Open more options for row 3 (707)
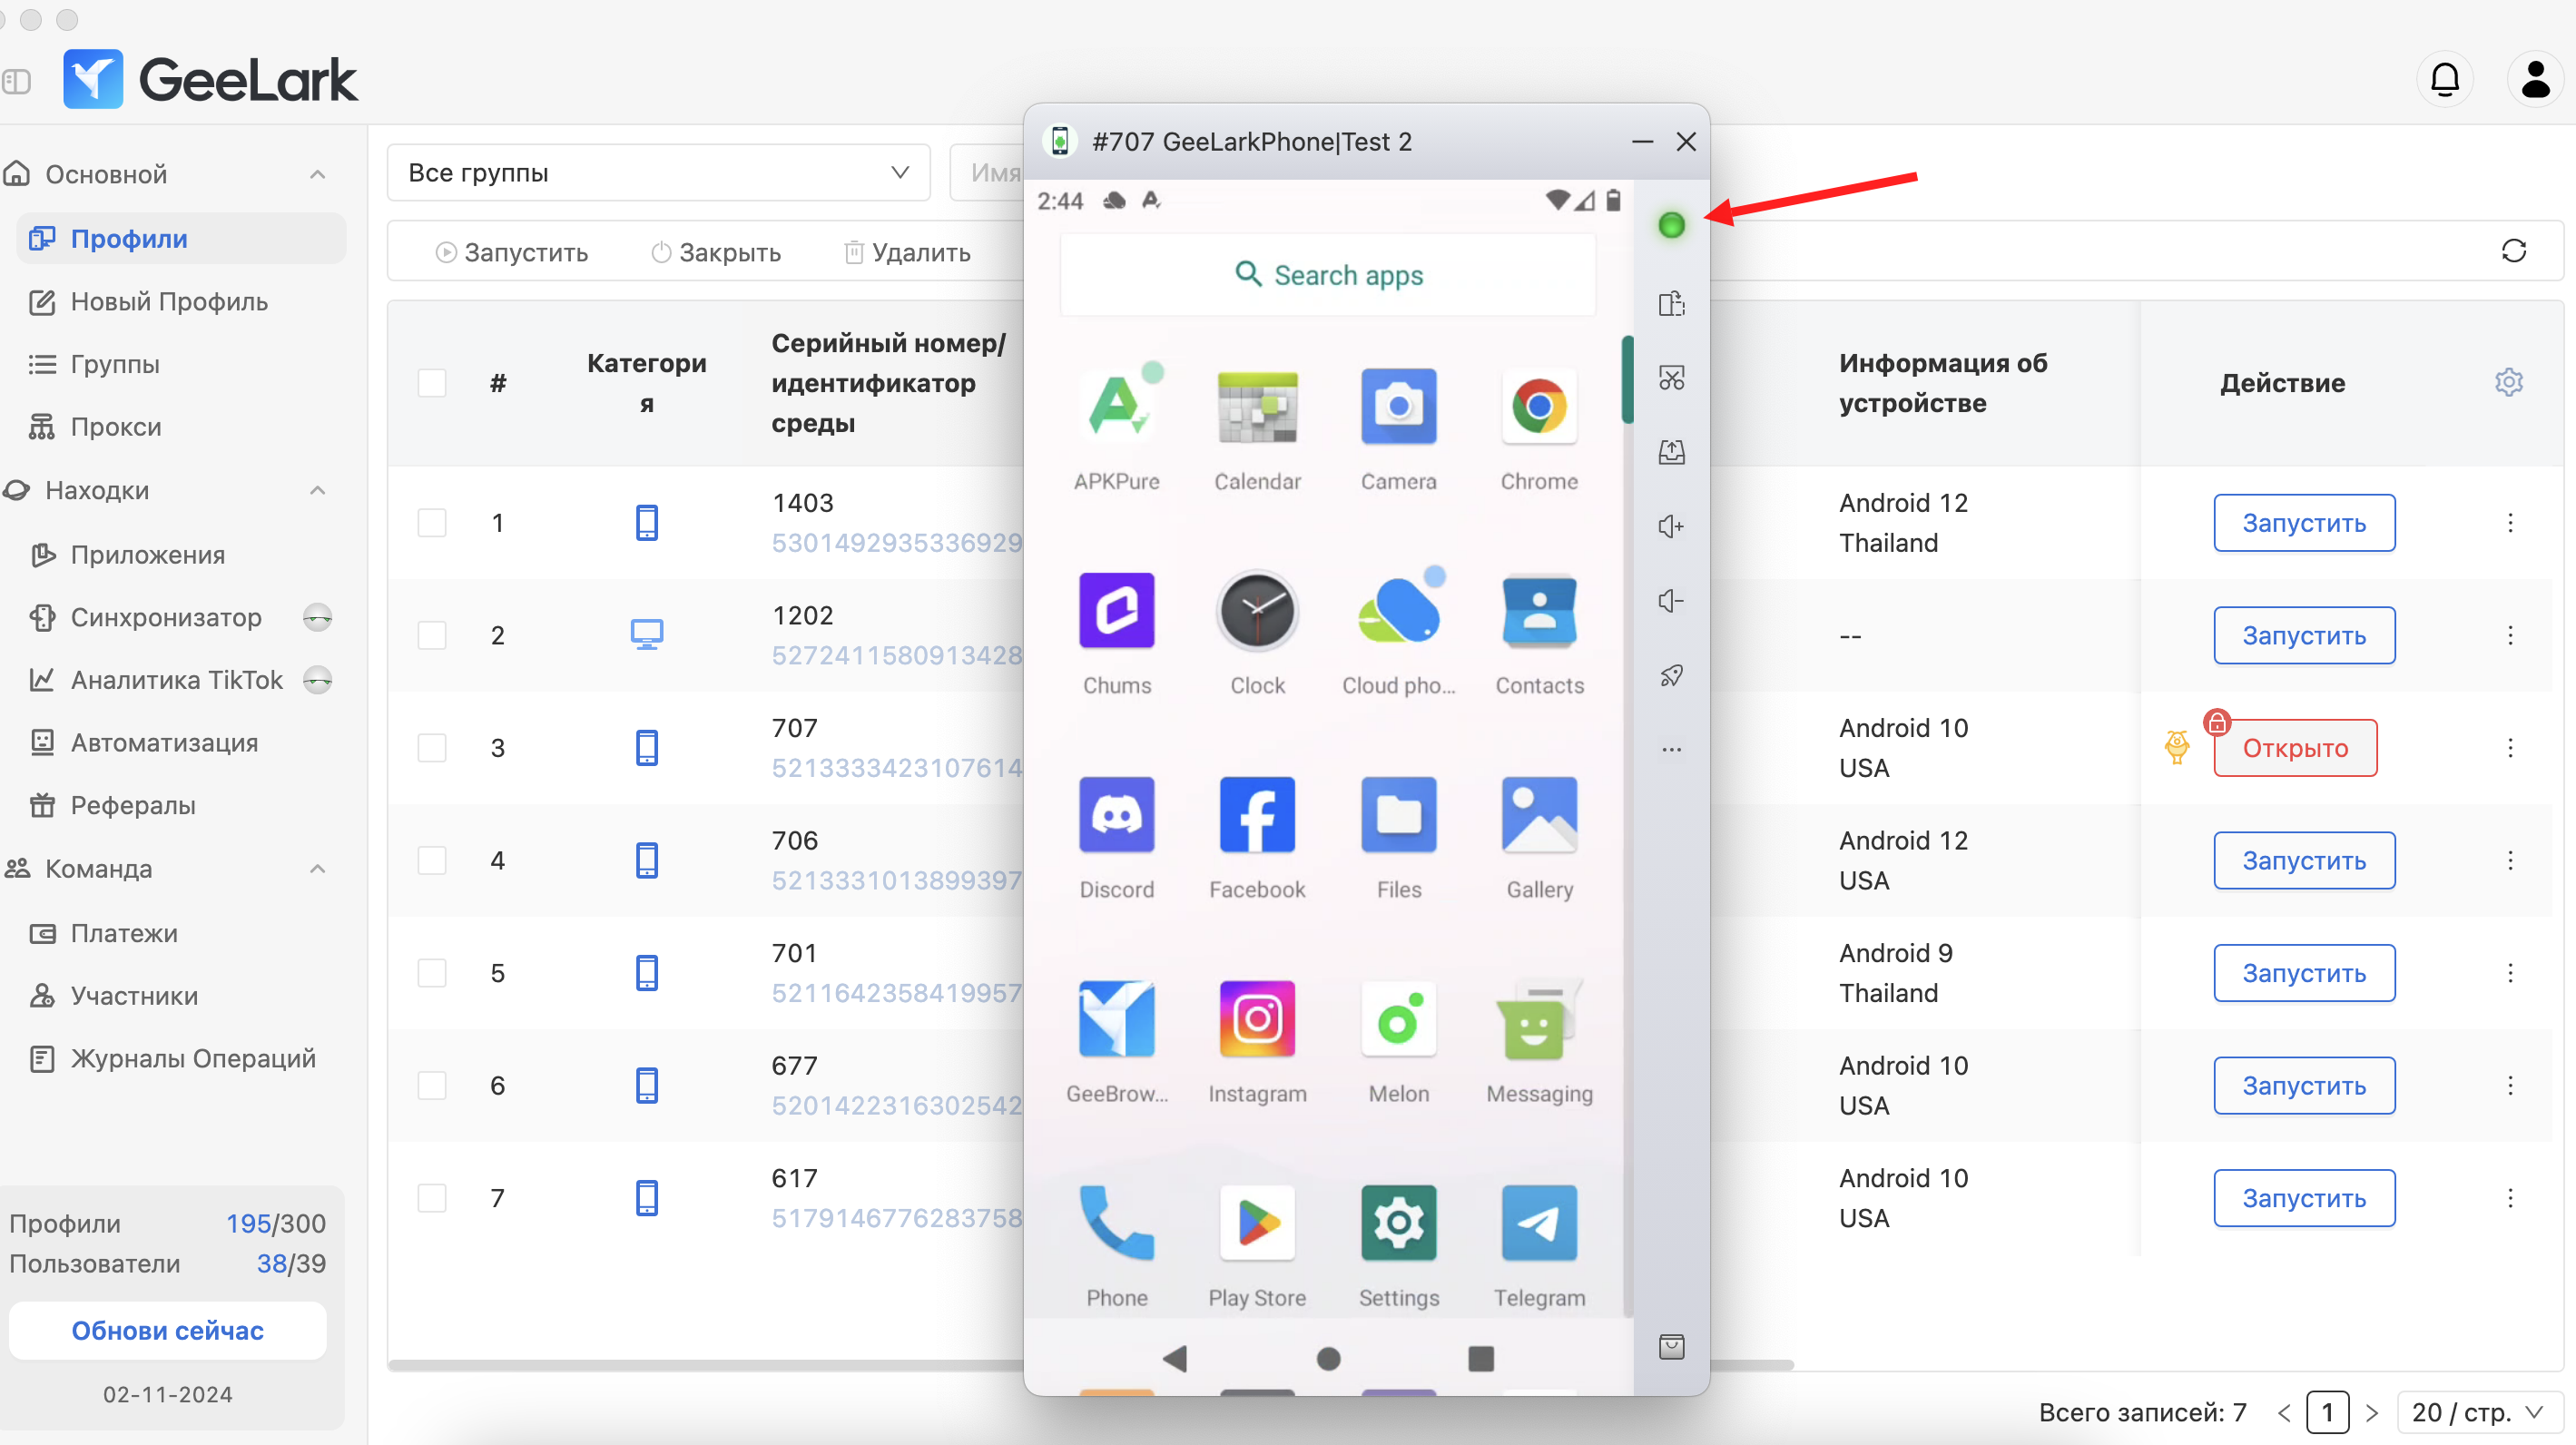The height and width of the screenshot is (1445, 2576). click(2509, 748)
